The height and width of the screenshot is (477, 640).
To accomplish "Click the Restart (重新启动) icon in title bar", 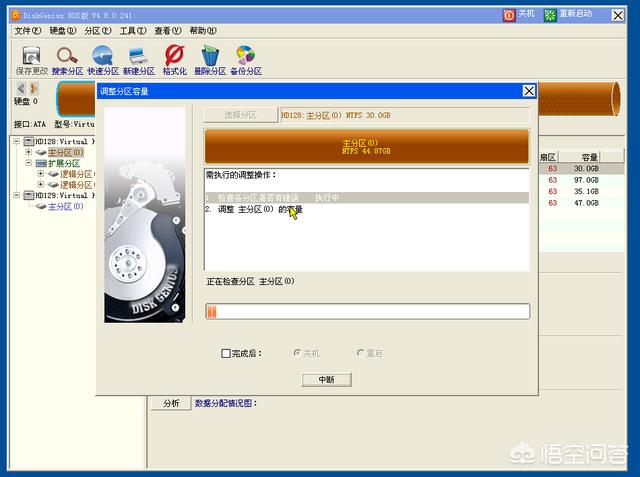I will (550, 16).
